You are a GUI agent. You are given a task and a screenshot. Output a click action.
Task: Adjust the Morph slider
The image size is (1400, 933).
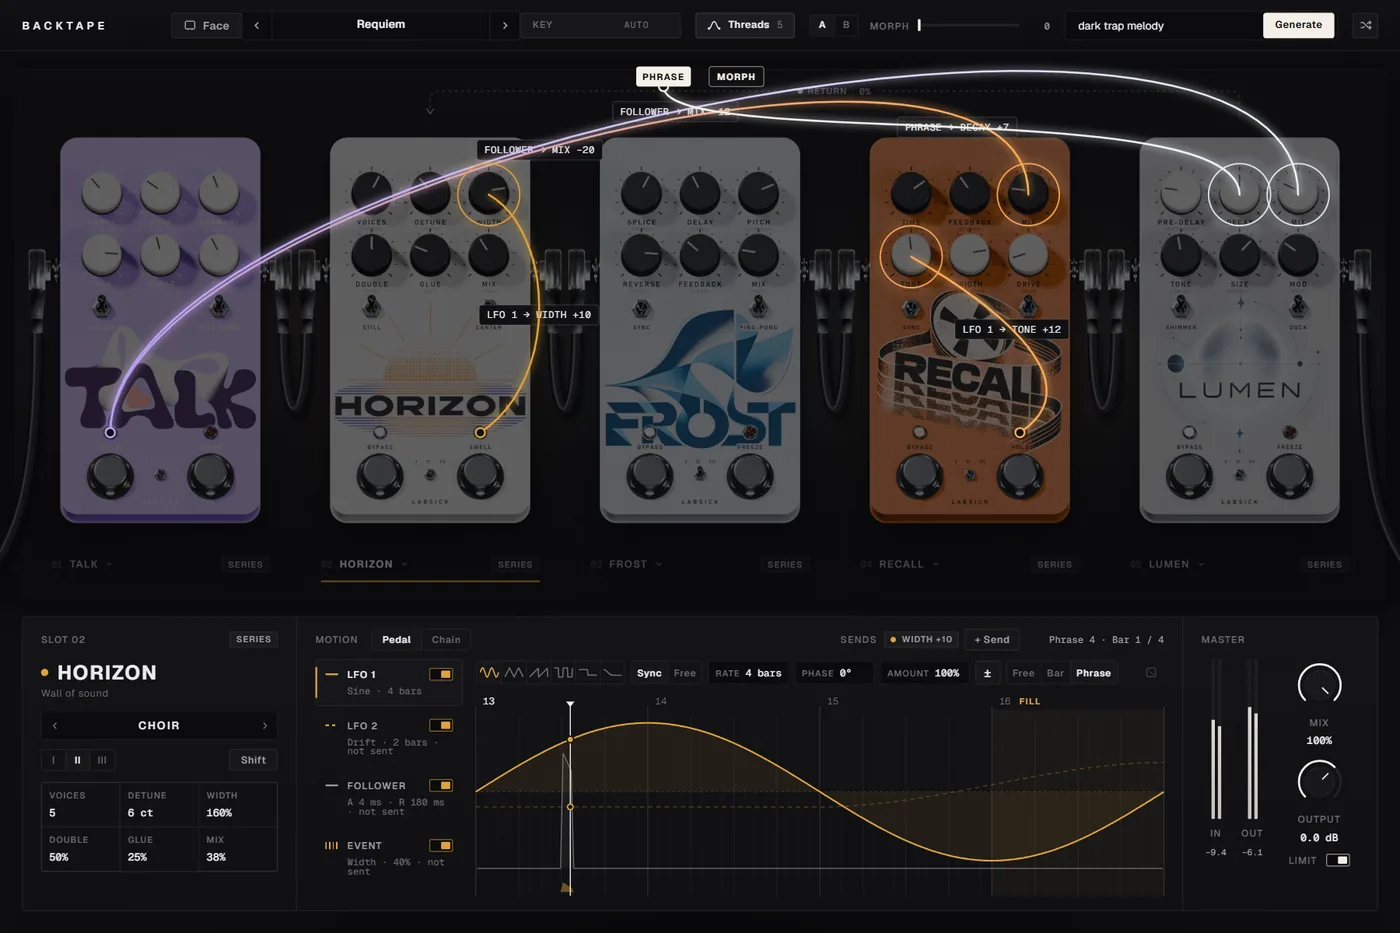[x=968, y=25]
